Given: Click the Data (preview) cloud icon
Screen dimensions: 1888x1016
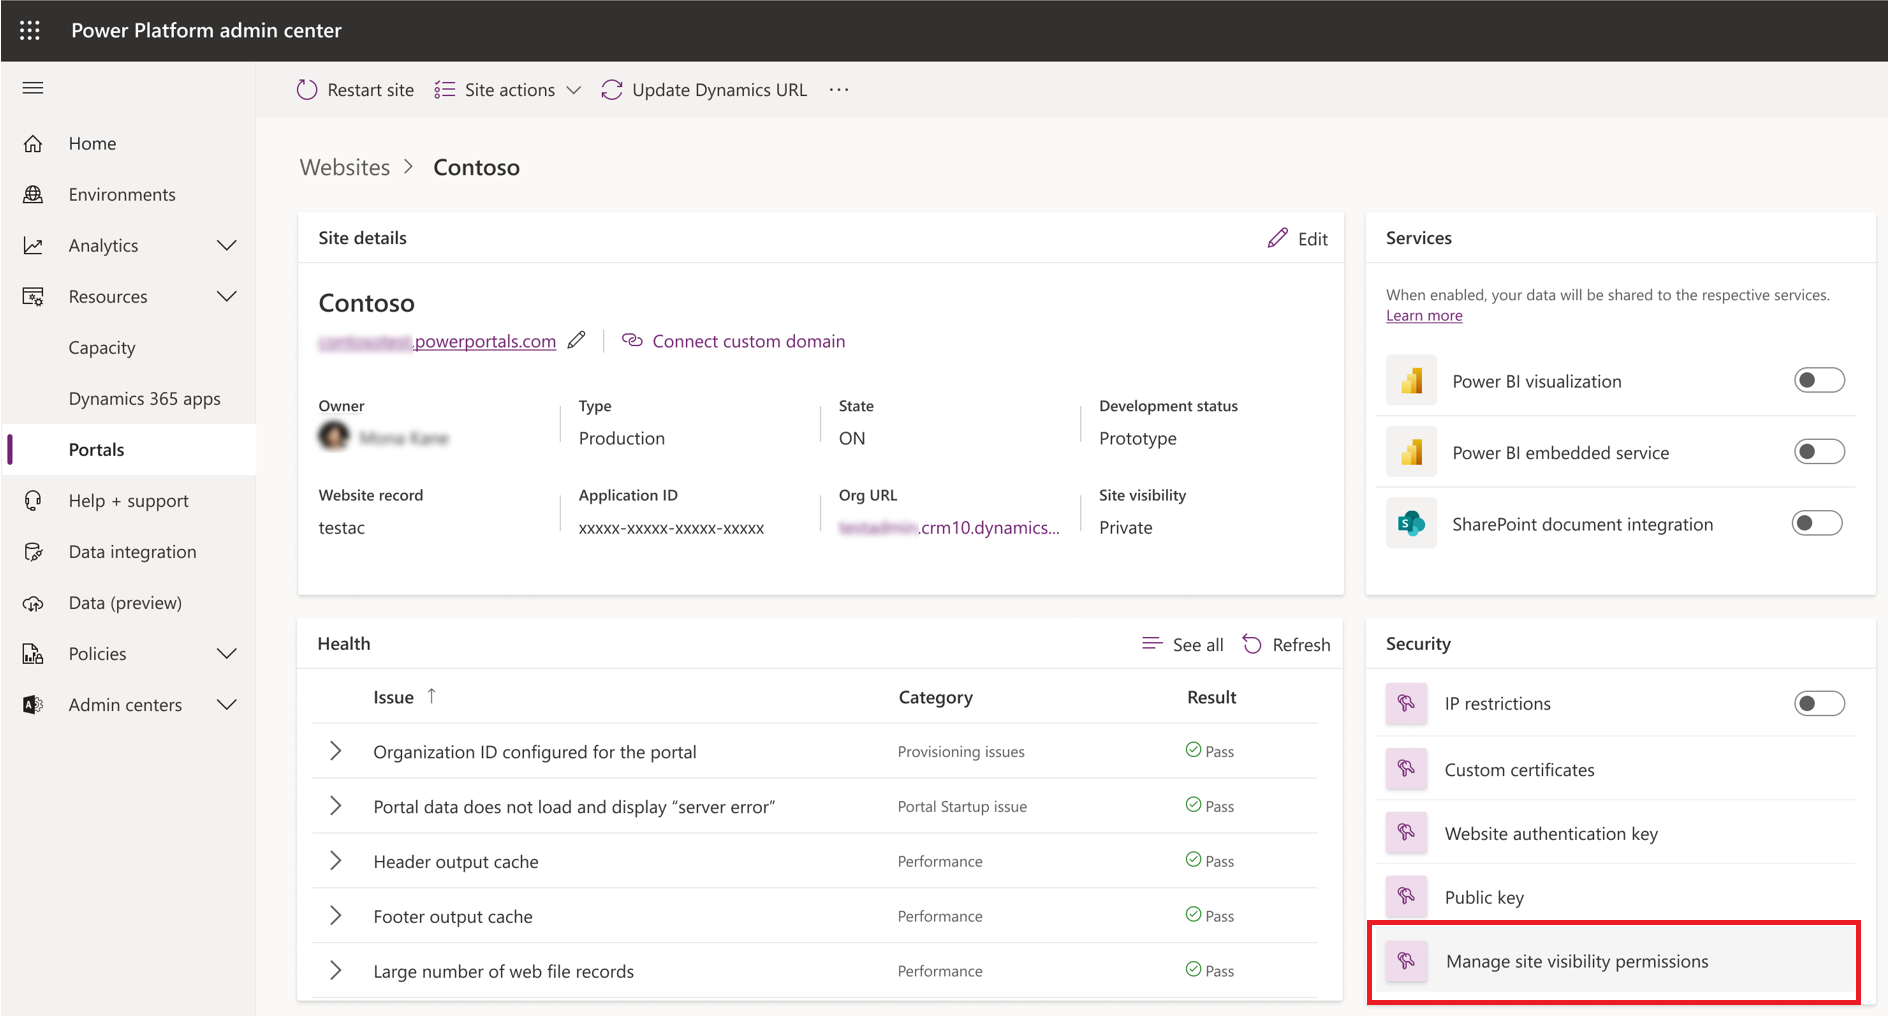Looking at the screenshot, I should coord(33,603).
